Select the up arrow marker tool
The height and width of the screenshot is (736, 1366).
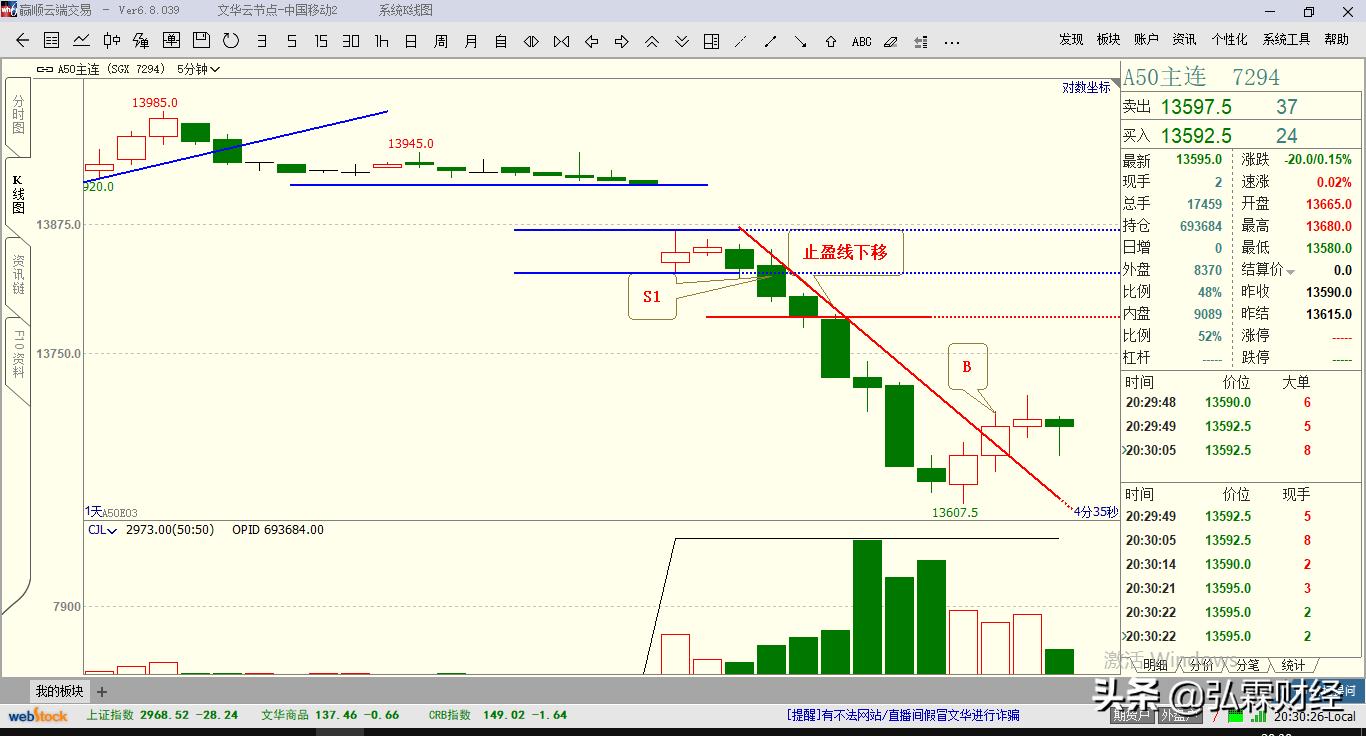coord(831,41)
